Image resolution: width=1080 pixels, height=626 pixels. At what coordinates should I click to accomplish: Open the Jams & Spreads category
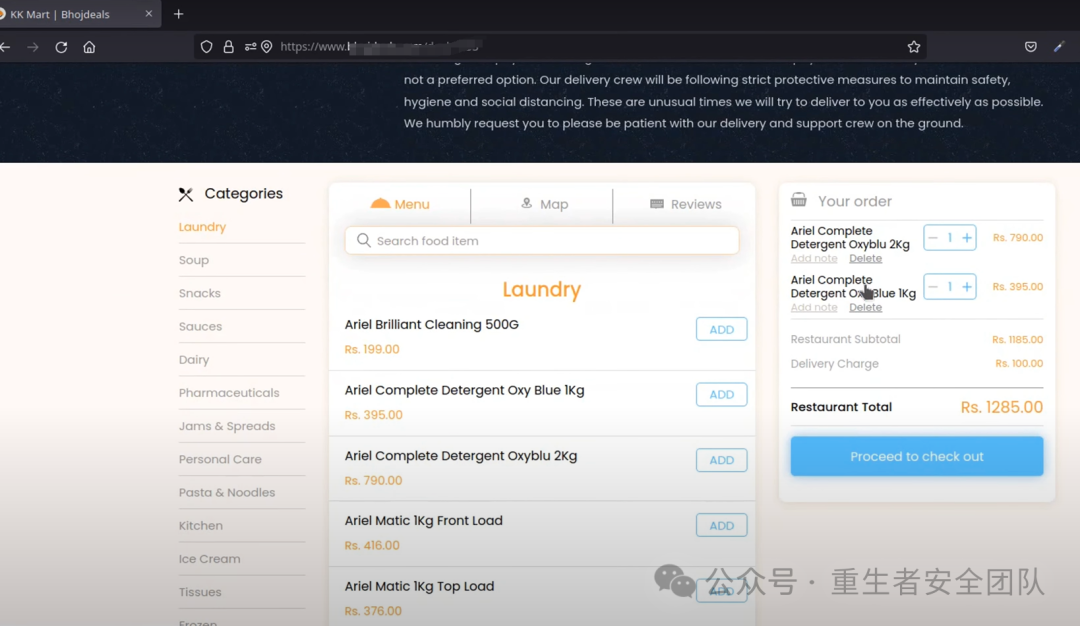click(x=227, y=426)
